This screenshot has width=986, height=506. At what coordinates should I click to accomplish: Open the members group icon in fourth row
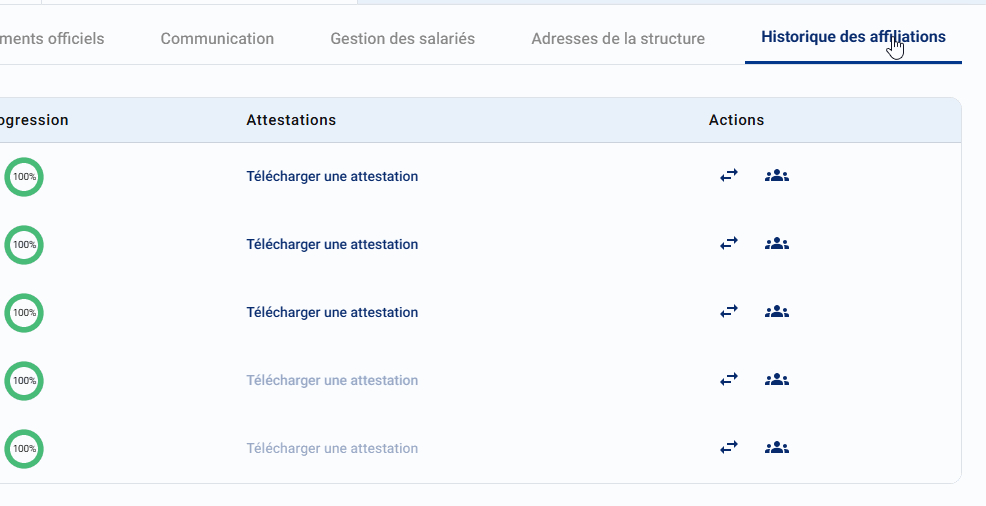click(x=777, y=380)
